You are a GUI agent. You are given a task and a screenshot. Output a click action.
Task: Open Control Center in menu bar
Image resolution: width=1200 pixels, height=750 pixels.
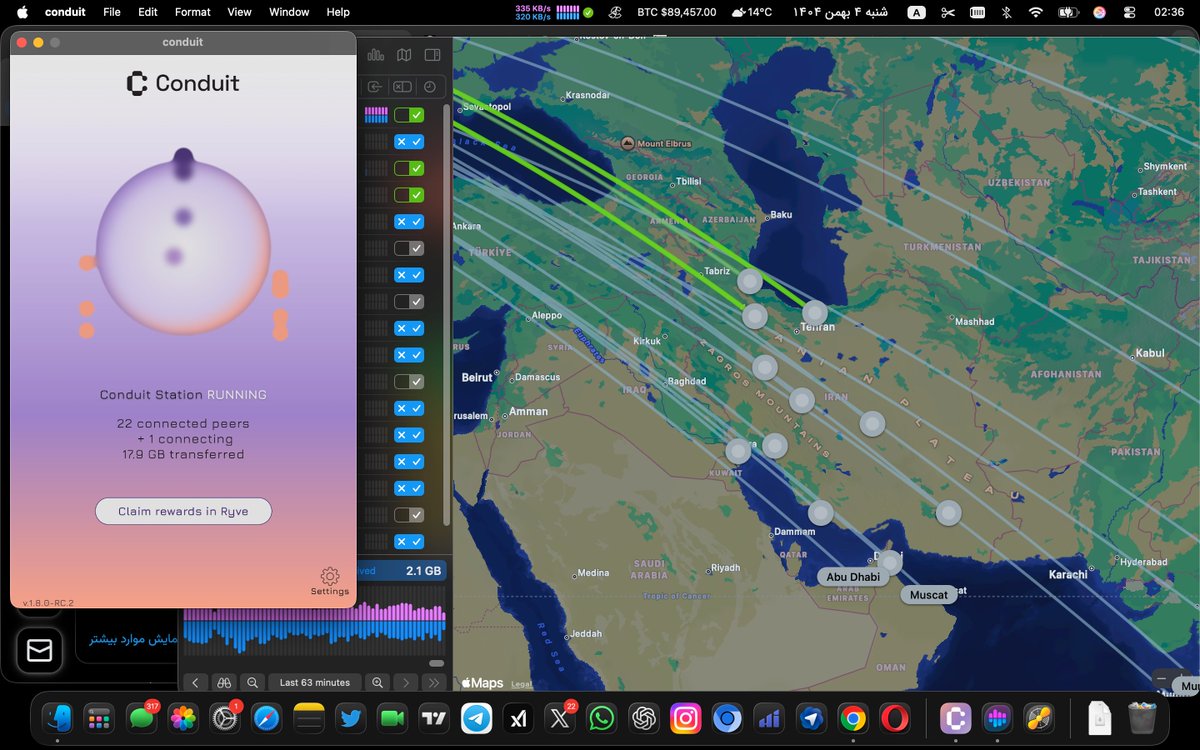1130,12
